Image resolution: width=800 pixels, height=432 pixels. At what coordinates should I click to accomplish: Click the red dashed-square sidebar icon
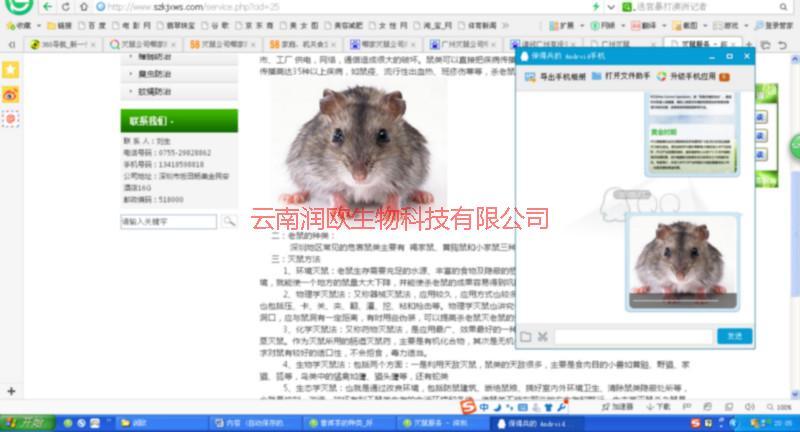[10, 119]
